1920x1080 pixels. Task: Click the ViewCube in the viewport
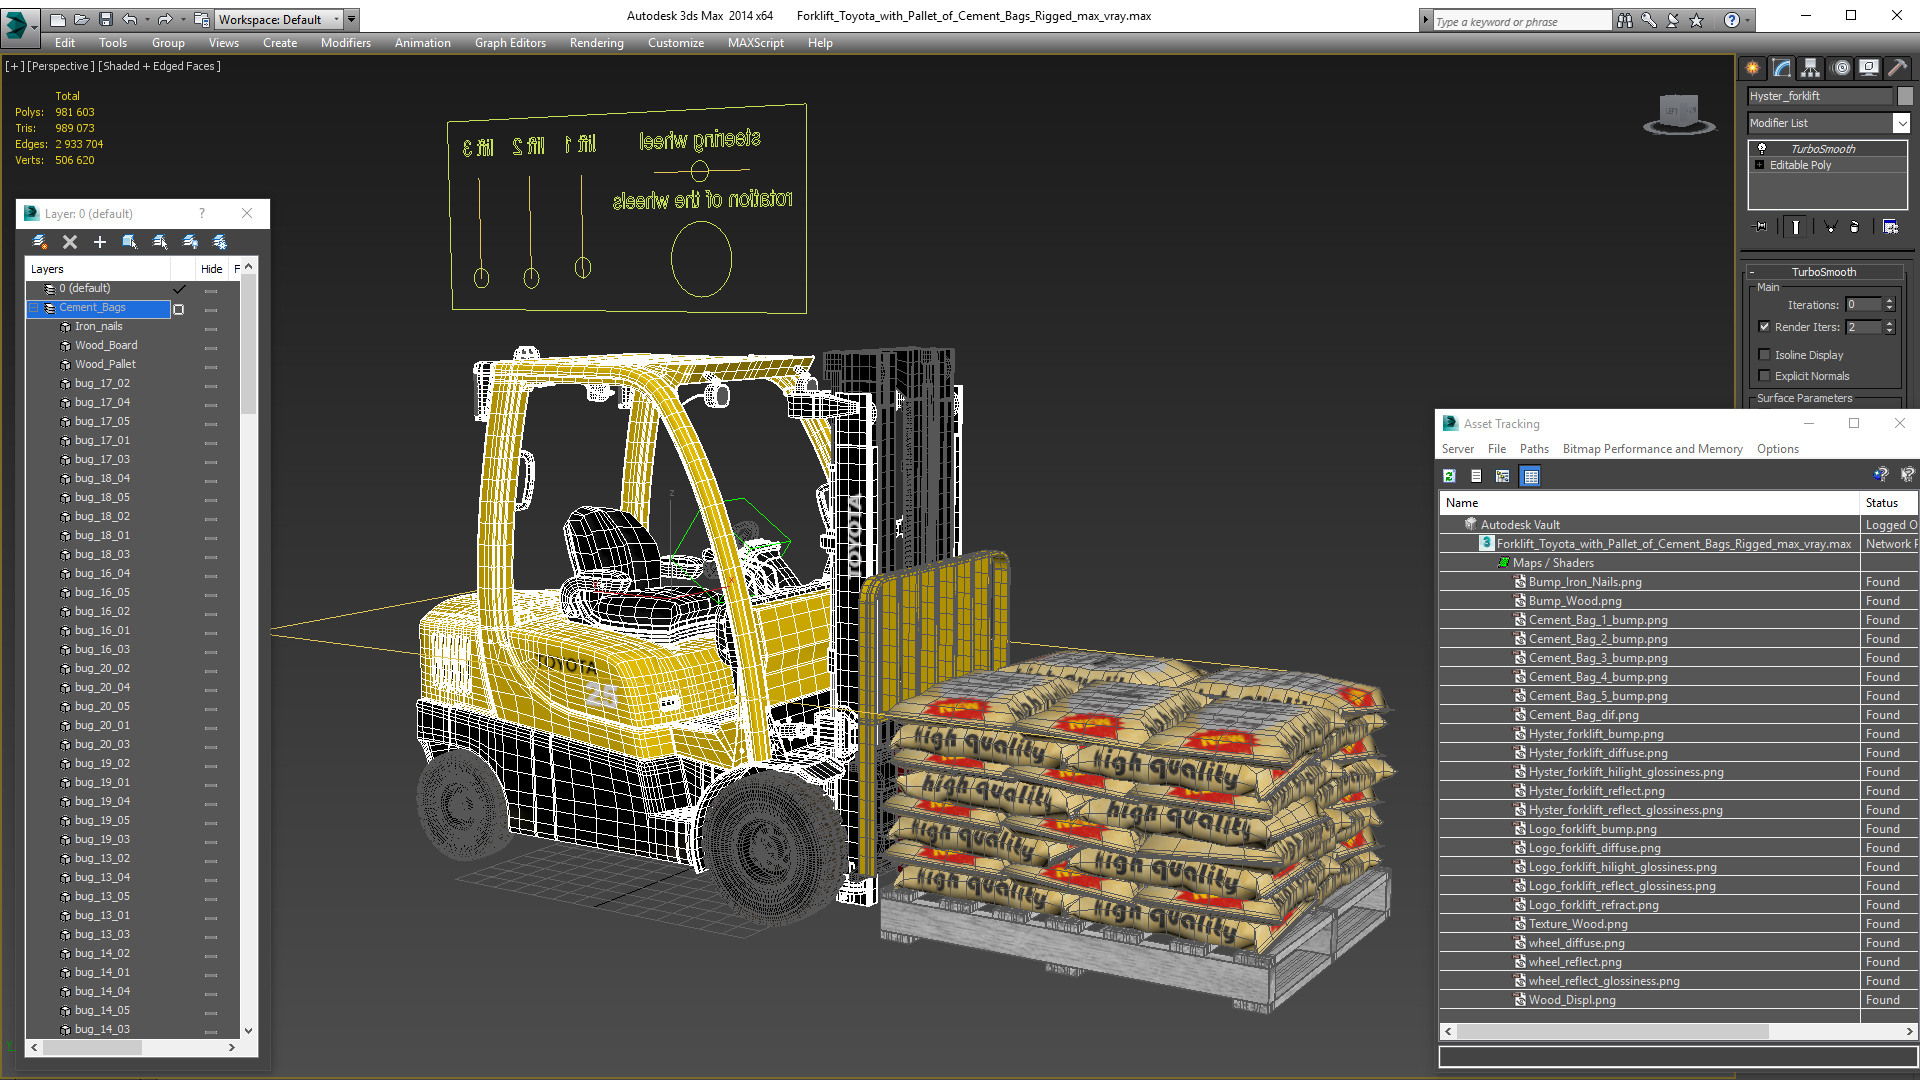click(1679, 112)
